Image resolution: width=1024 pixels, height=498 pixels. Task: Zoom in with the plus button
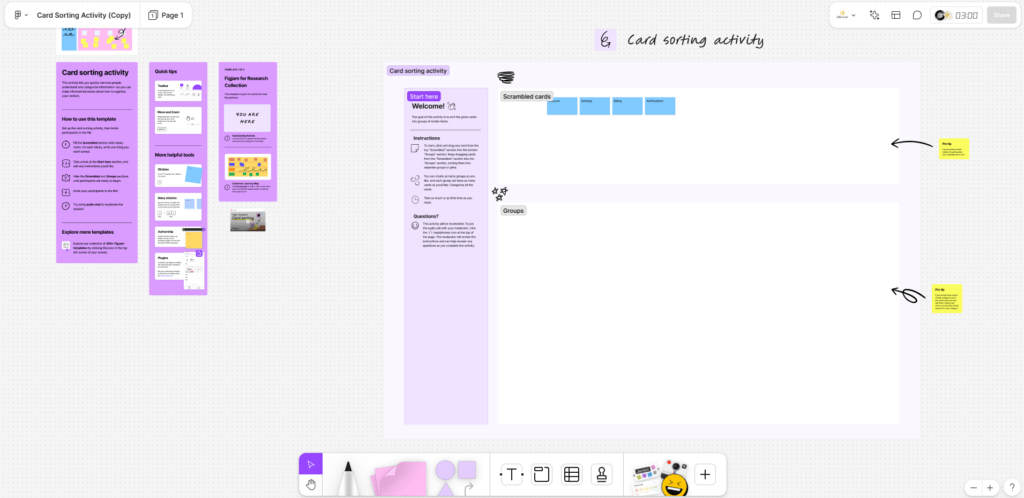[990, 488]
